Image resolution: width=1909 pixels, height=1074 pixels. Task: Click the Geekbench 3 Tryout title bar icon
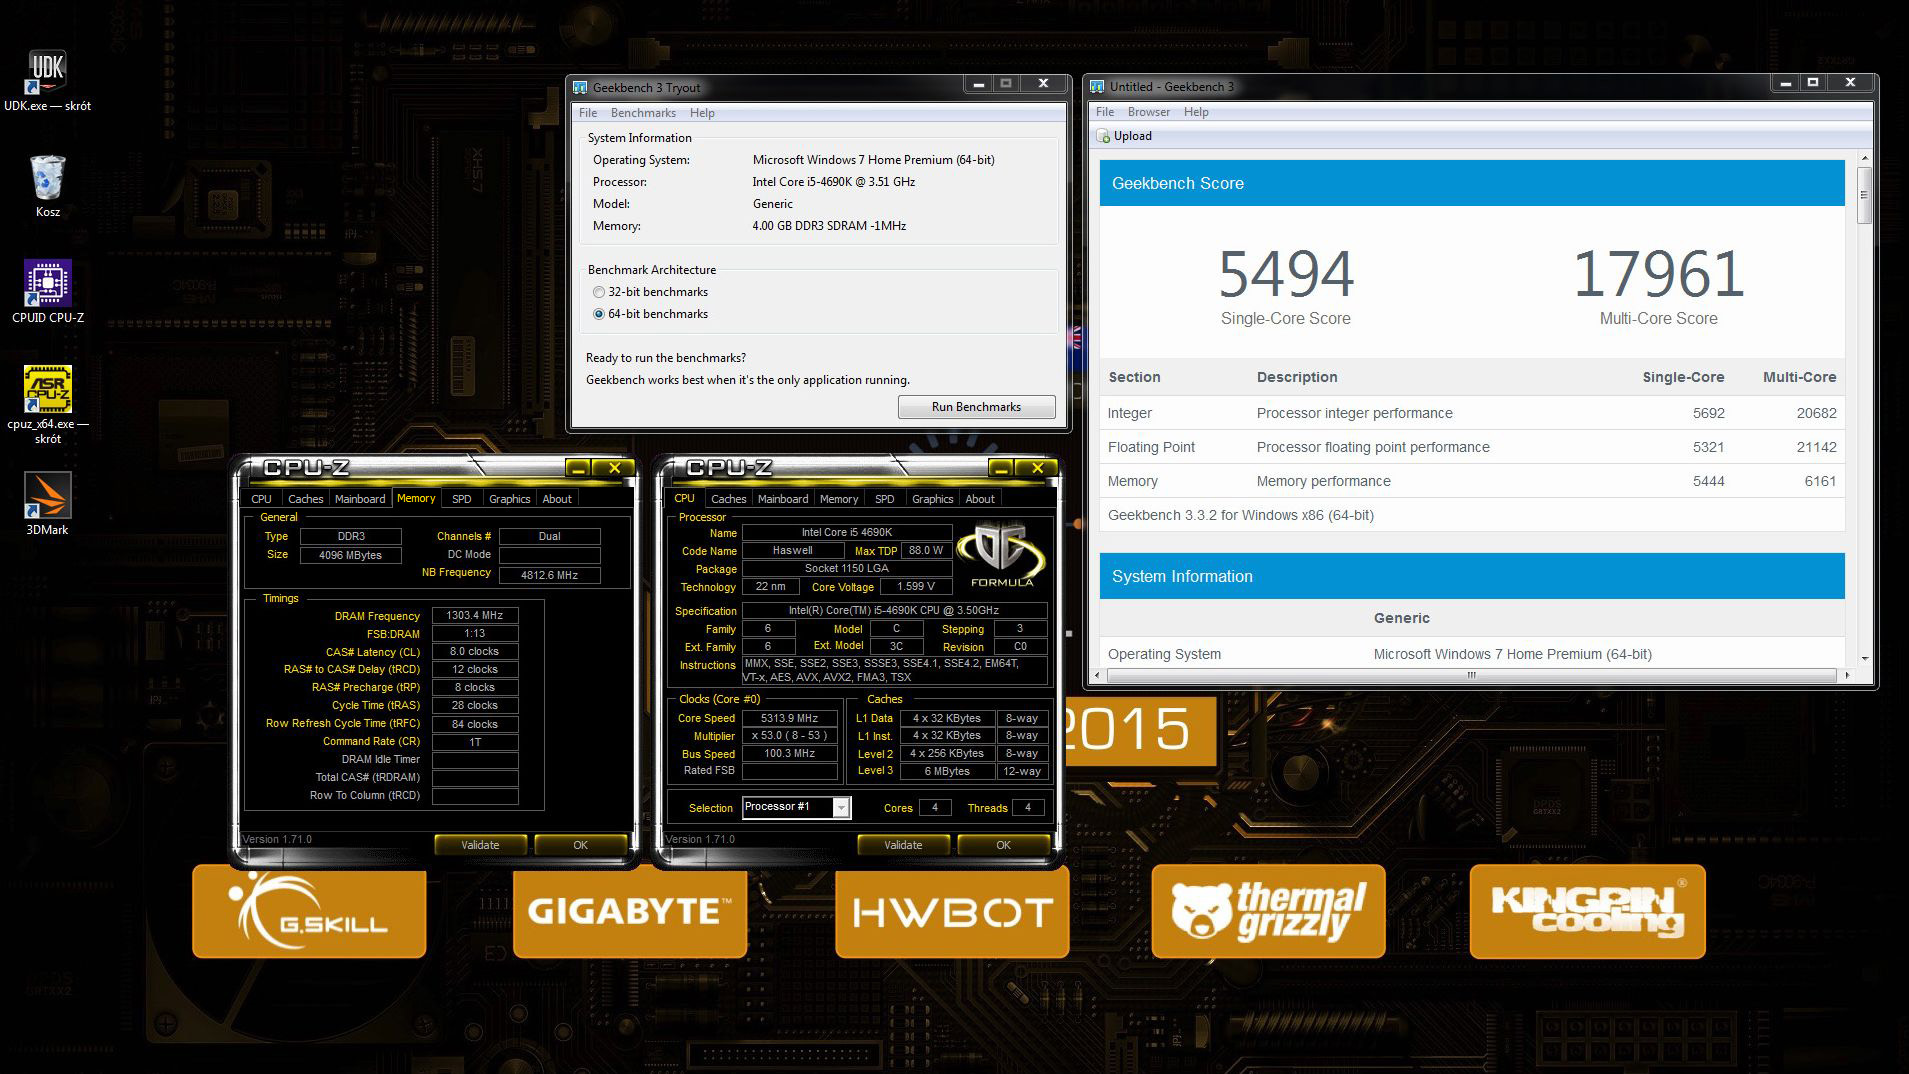pyautogui.click(x=580, y=87)
